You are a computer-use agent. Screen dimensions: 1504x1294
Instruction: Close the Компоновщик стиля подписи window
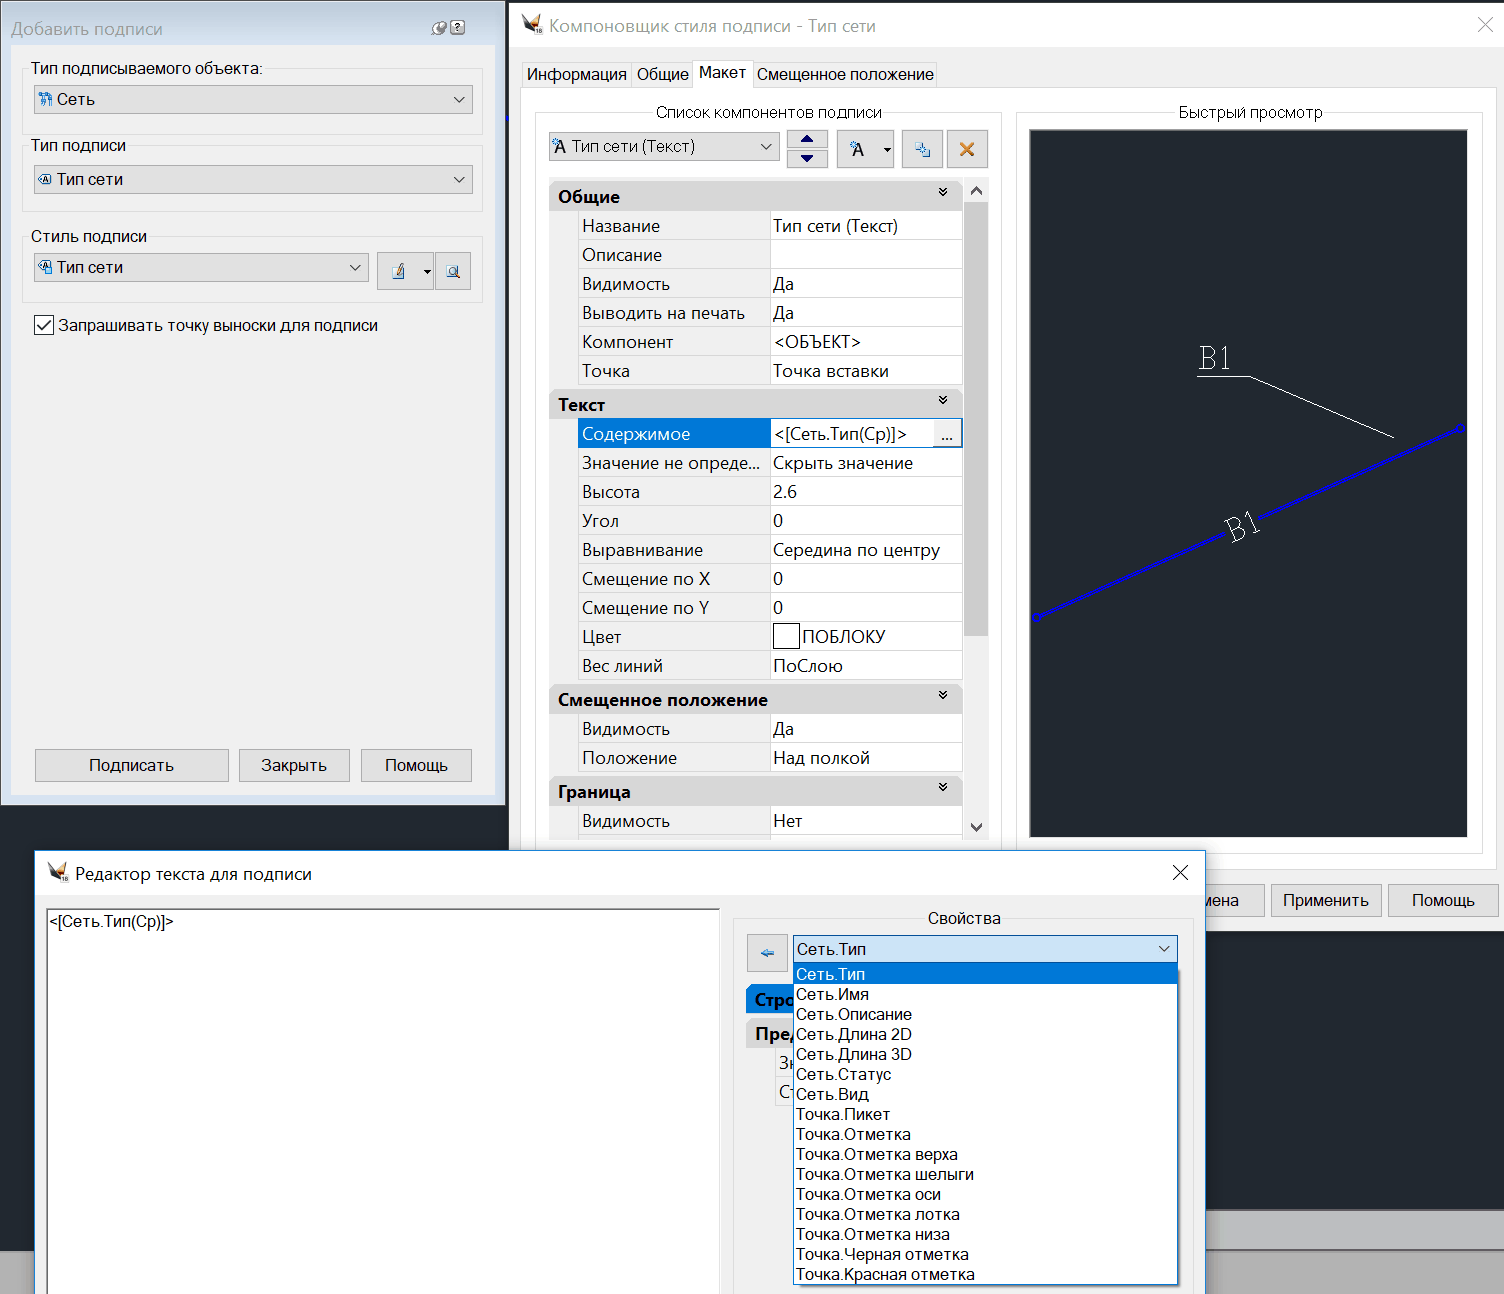point(1485,25)
